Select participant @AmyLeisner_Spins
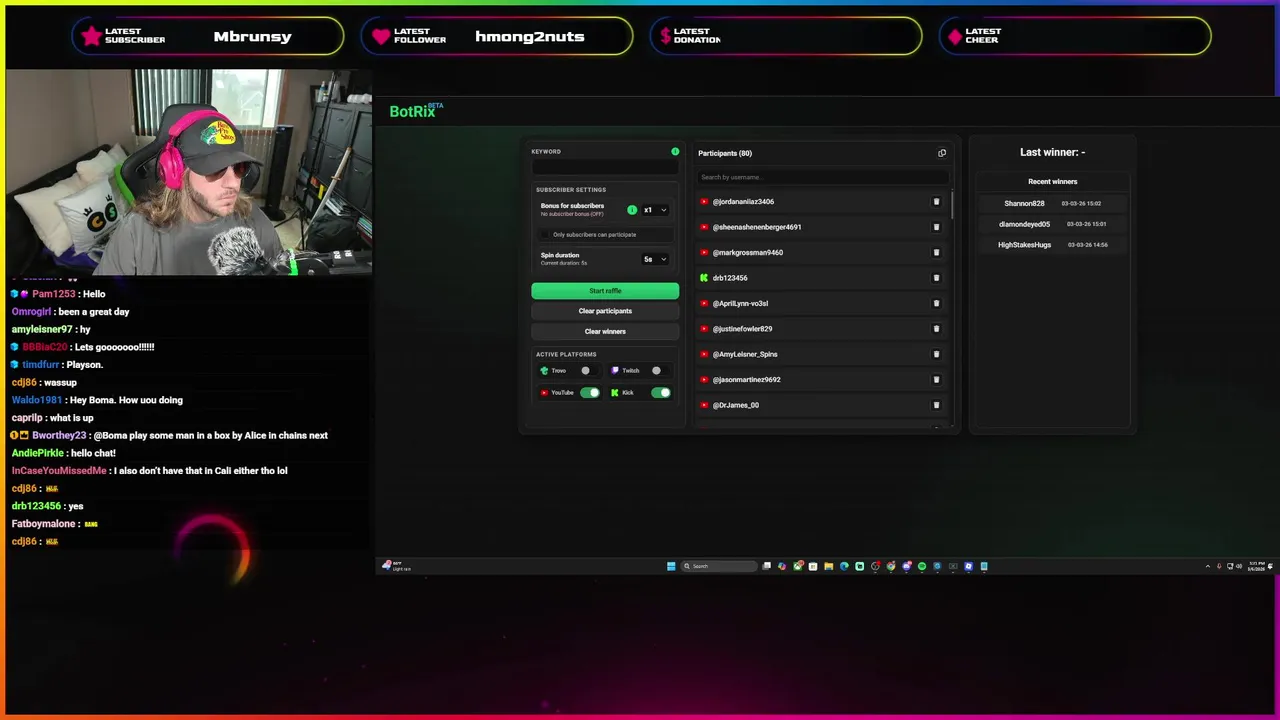 [745, 354]
